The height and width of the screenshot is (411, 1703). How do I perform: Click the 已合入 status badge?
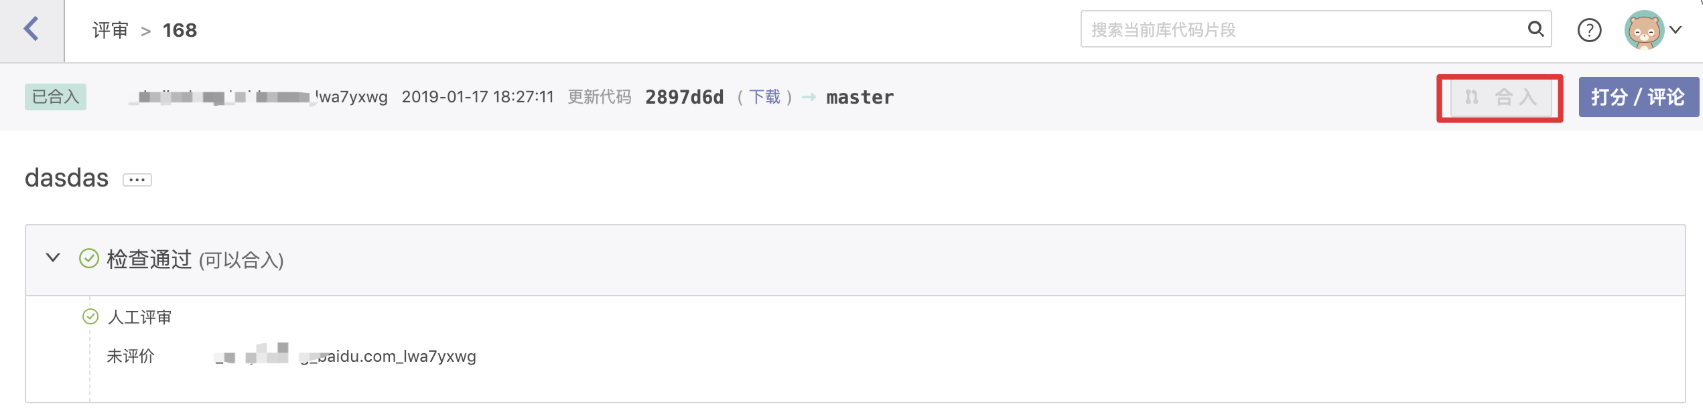coord(55,97)
